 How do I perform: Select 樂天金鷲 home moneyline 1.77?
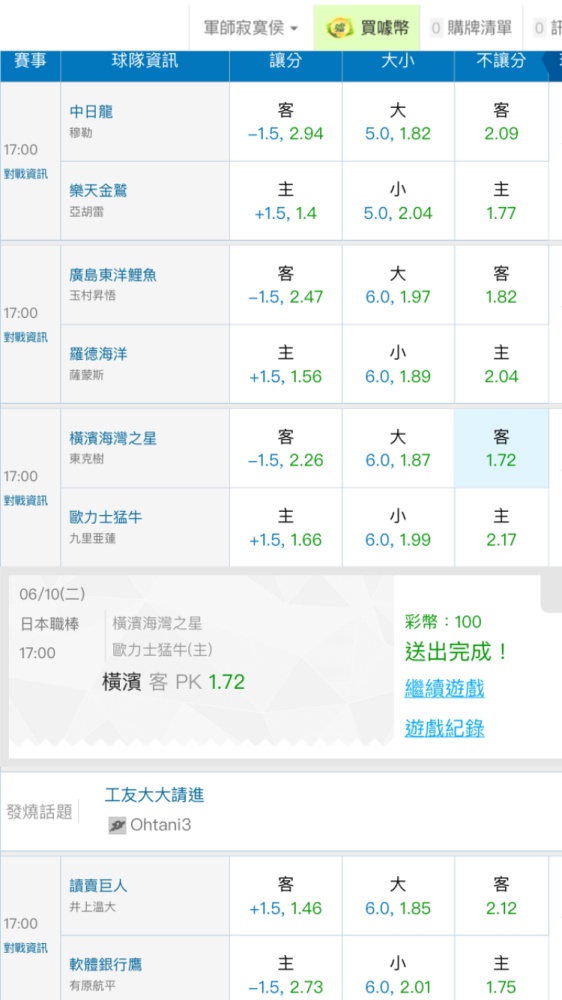(x=501, y=201)
